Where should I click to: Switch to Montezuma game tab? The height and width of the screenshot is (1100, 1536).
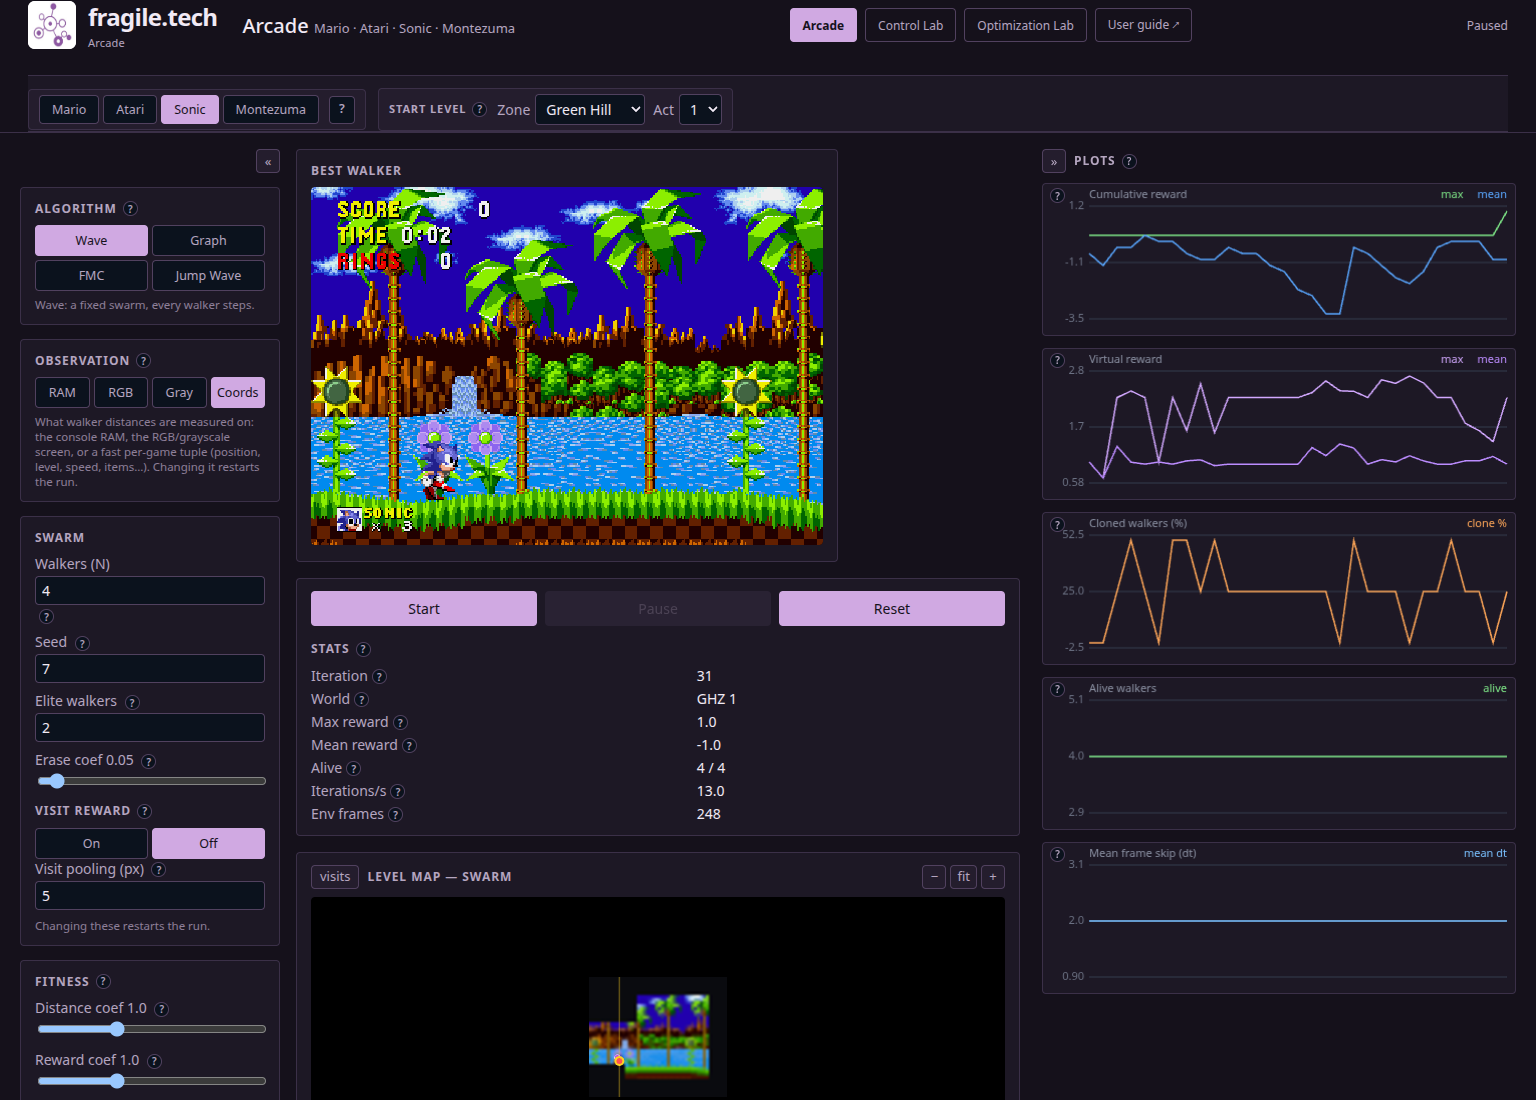pos(271,109)
